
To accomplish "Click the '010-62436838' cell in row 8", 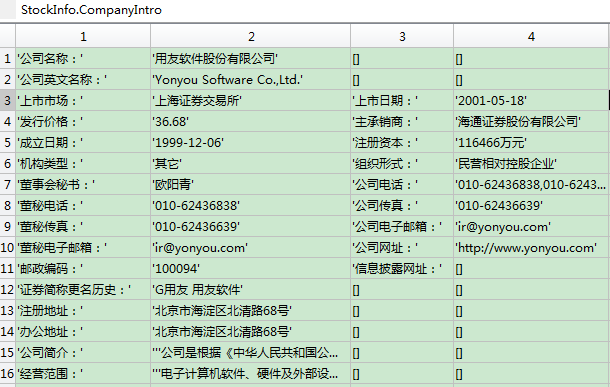I will pyautogui.click(x=251, y=206).
